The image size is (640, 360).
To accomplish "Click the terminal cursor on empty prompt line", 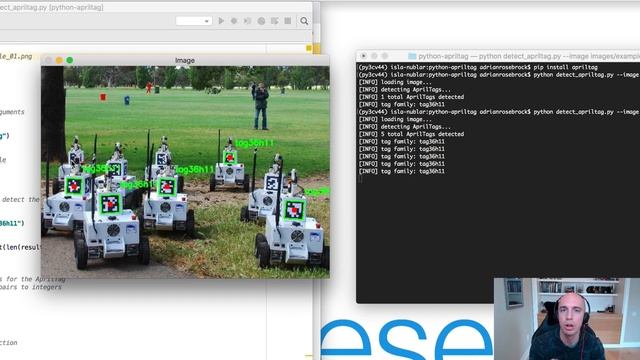I will [360, 179].
